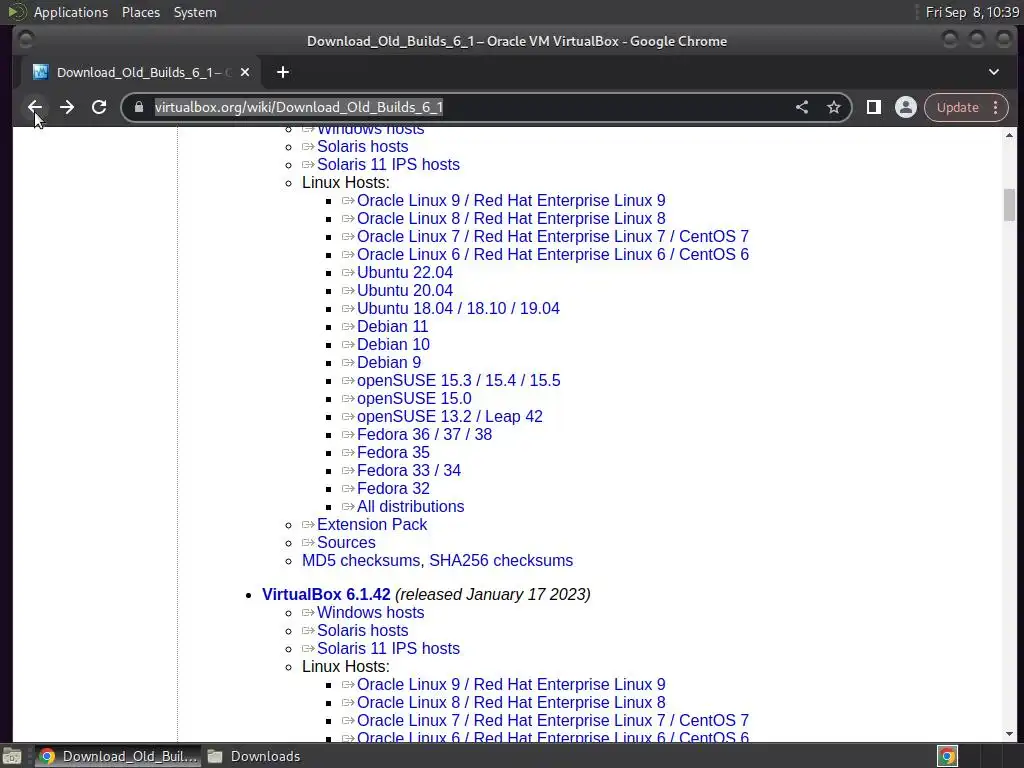Open the Debian 10 link
Image resolution: width=1024 pixels, height=768 pixels.
[393, 345]
